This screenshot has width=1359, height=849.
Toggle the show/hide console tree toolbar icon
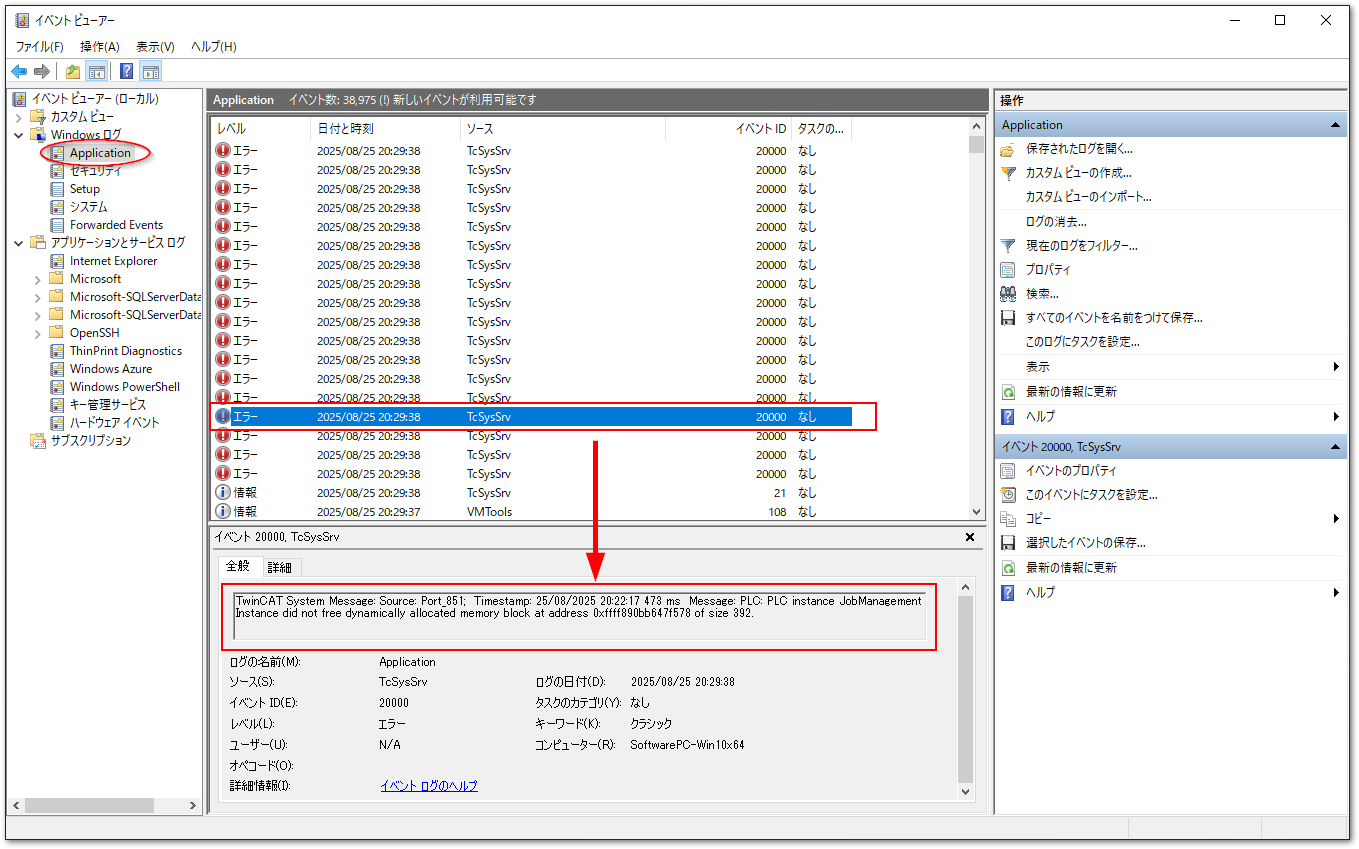97,71
